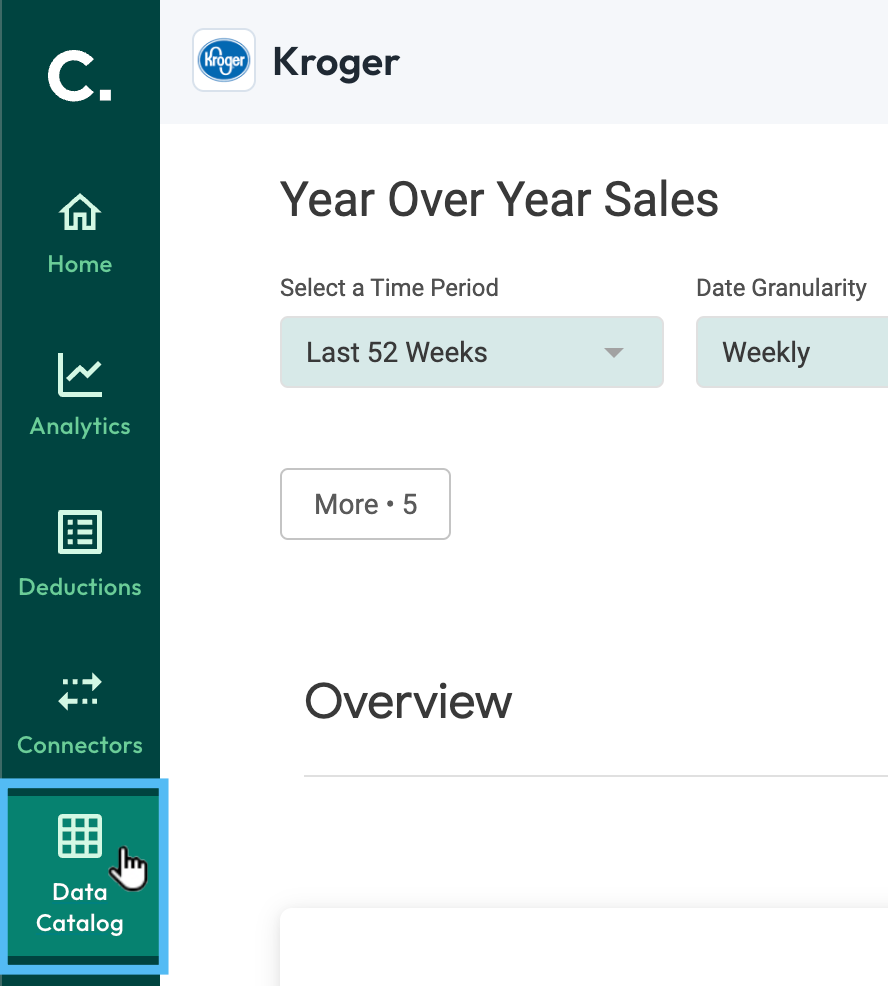Go to the Deductions page

coord(80,554)
